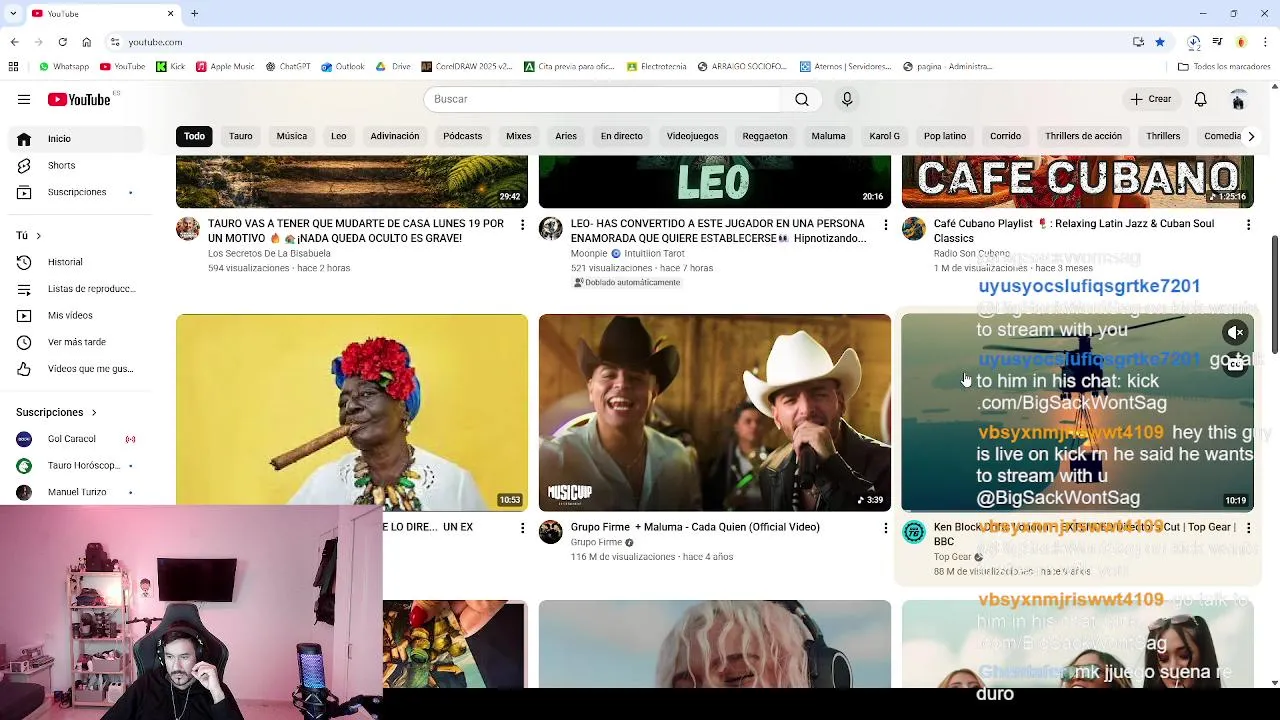This screenshot has width=1280, height=720.
Task: Bookmark this page star icon
Action: pyautogui.click(x=1160, y=42)
